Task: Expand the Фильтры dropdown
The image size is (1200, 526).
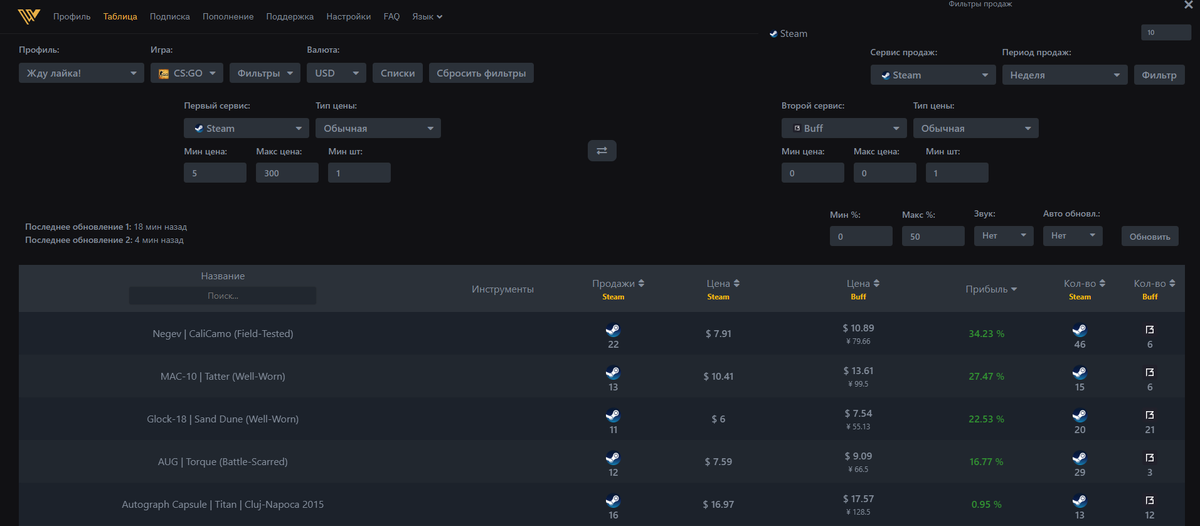Action: pos(264,73)
